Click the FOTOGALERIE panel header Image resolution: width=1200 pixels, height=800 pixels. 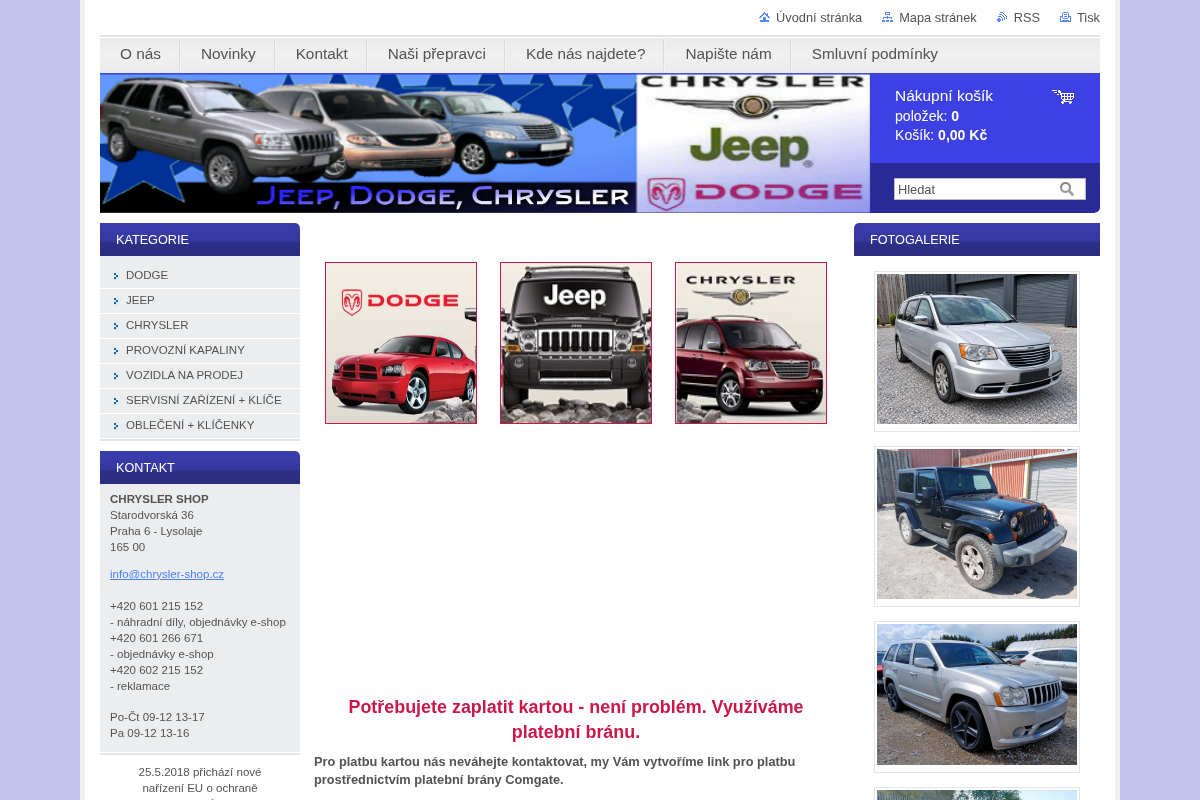(x=977, y=240)
